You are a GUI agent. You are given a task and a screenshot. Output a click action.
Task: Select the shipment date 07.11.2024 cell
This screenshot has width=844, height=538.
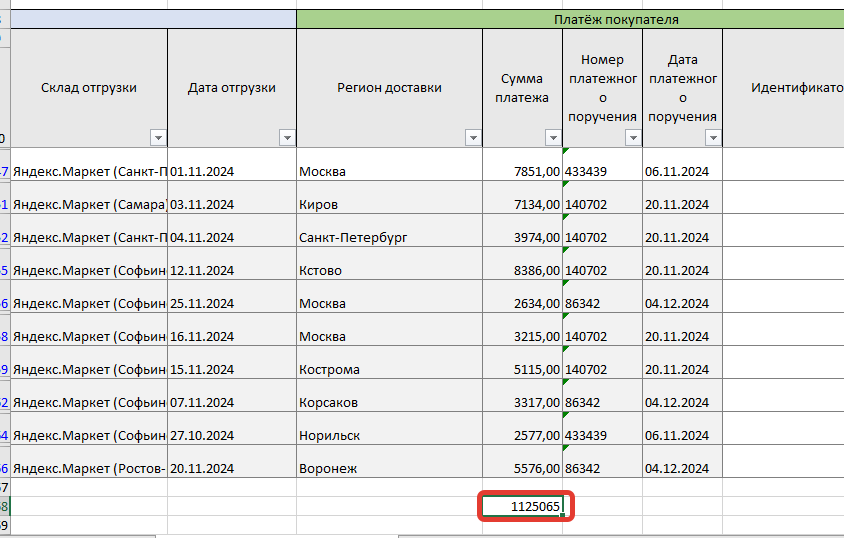pyautogui.click(x=232, y=395)
